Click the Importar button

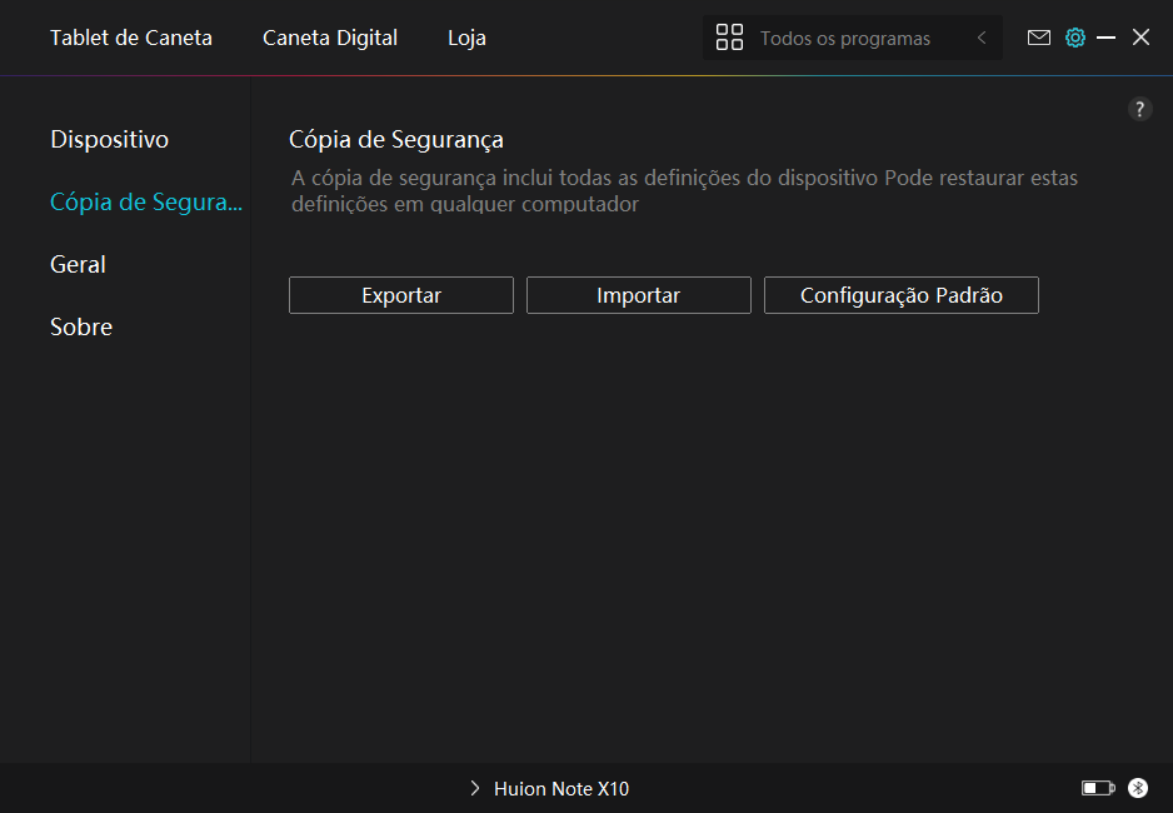click(x=638, y=296)
